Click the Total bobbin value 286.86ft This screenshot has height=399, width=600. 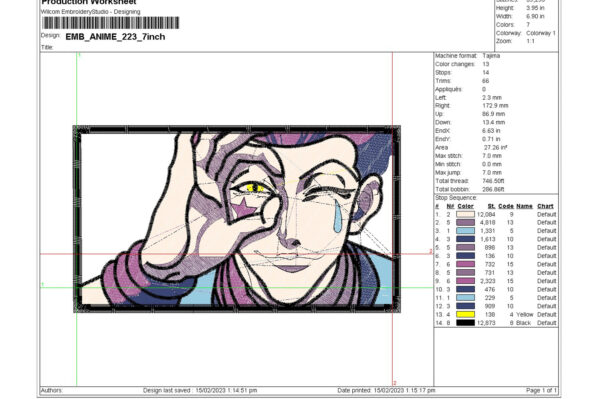[493, 189]
